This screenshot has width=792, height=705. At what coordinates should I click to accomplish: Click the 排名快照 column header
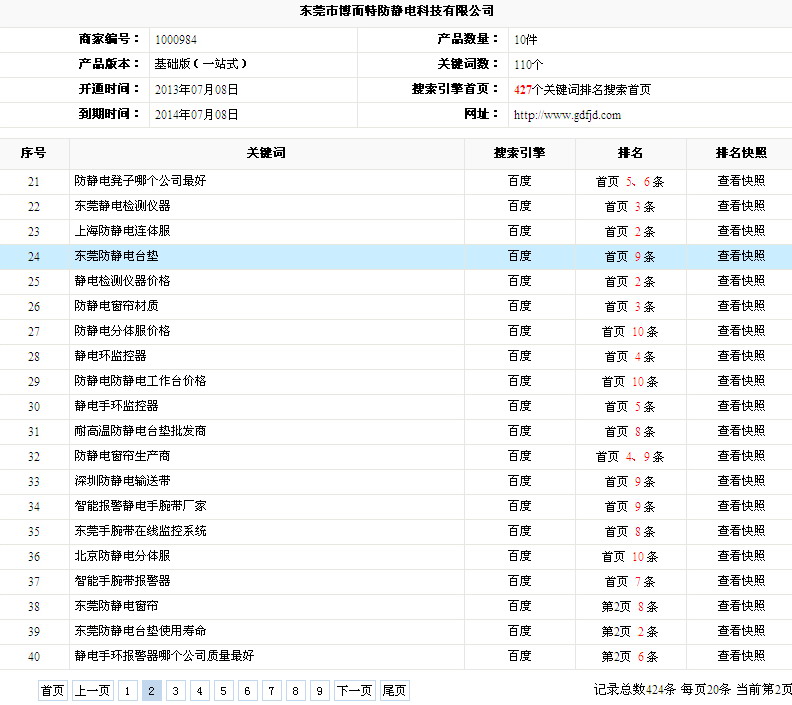(x=741, y=153)
